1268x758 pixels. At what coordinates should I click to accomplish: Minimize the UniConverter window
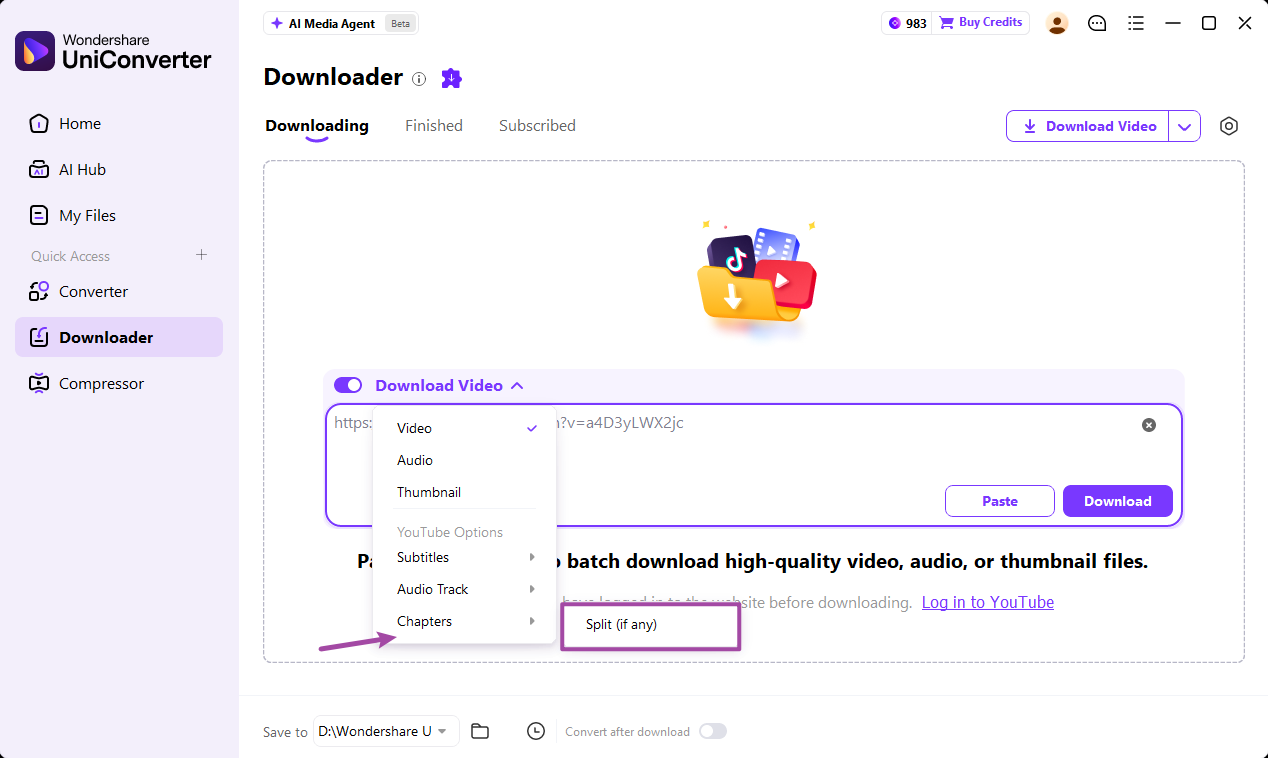coord(1173,23)
